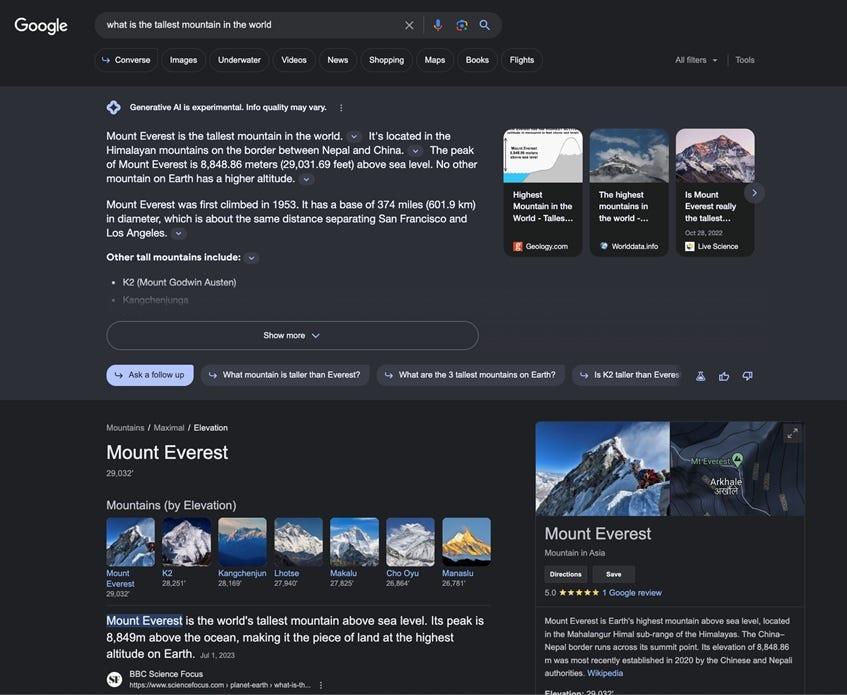
Task: Ask 'What mountain is taller than Everest?'
Action: pos(285,375)
